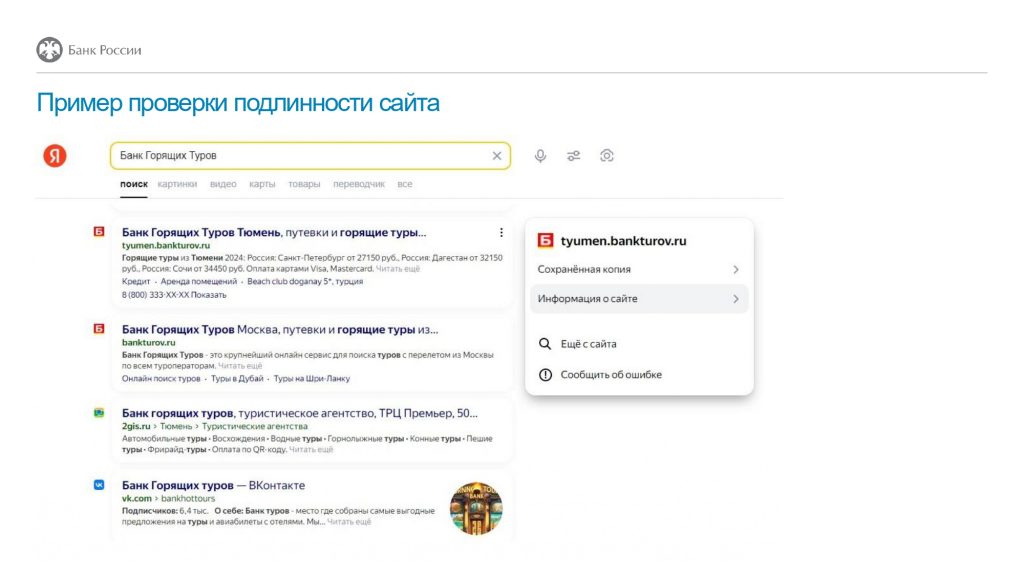Open the vk.com breadcrumb link
Viewport: 1024px width, 576px height.
[x=136, y=498]
